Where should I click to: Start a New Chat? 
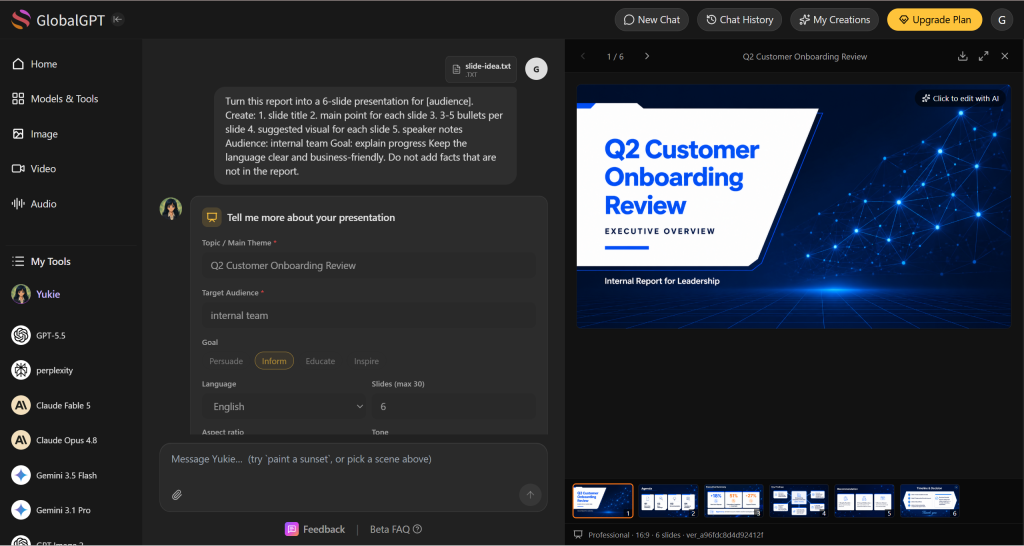652,20
